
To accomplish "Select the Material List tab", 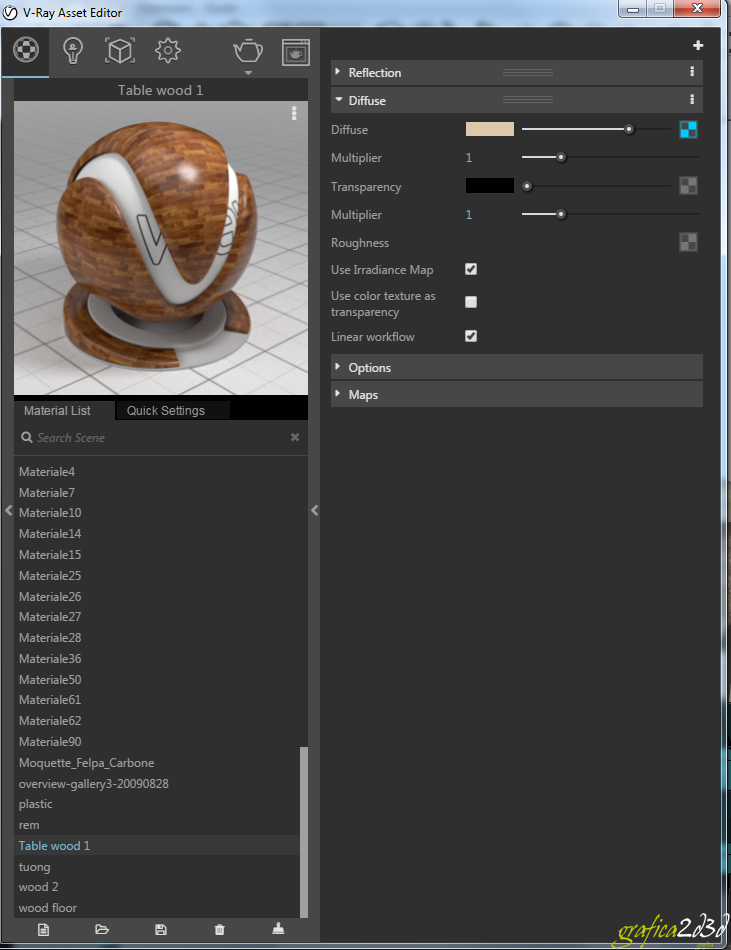I will [57, 410].
